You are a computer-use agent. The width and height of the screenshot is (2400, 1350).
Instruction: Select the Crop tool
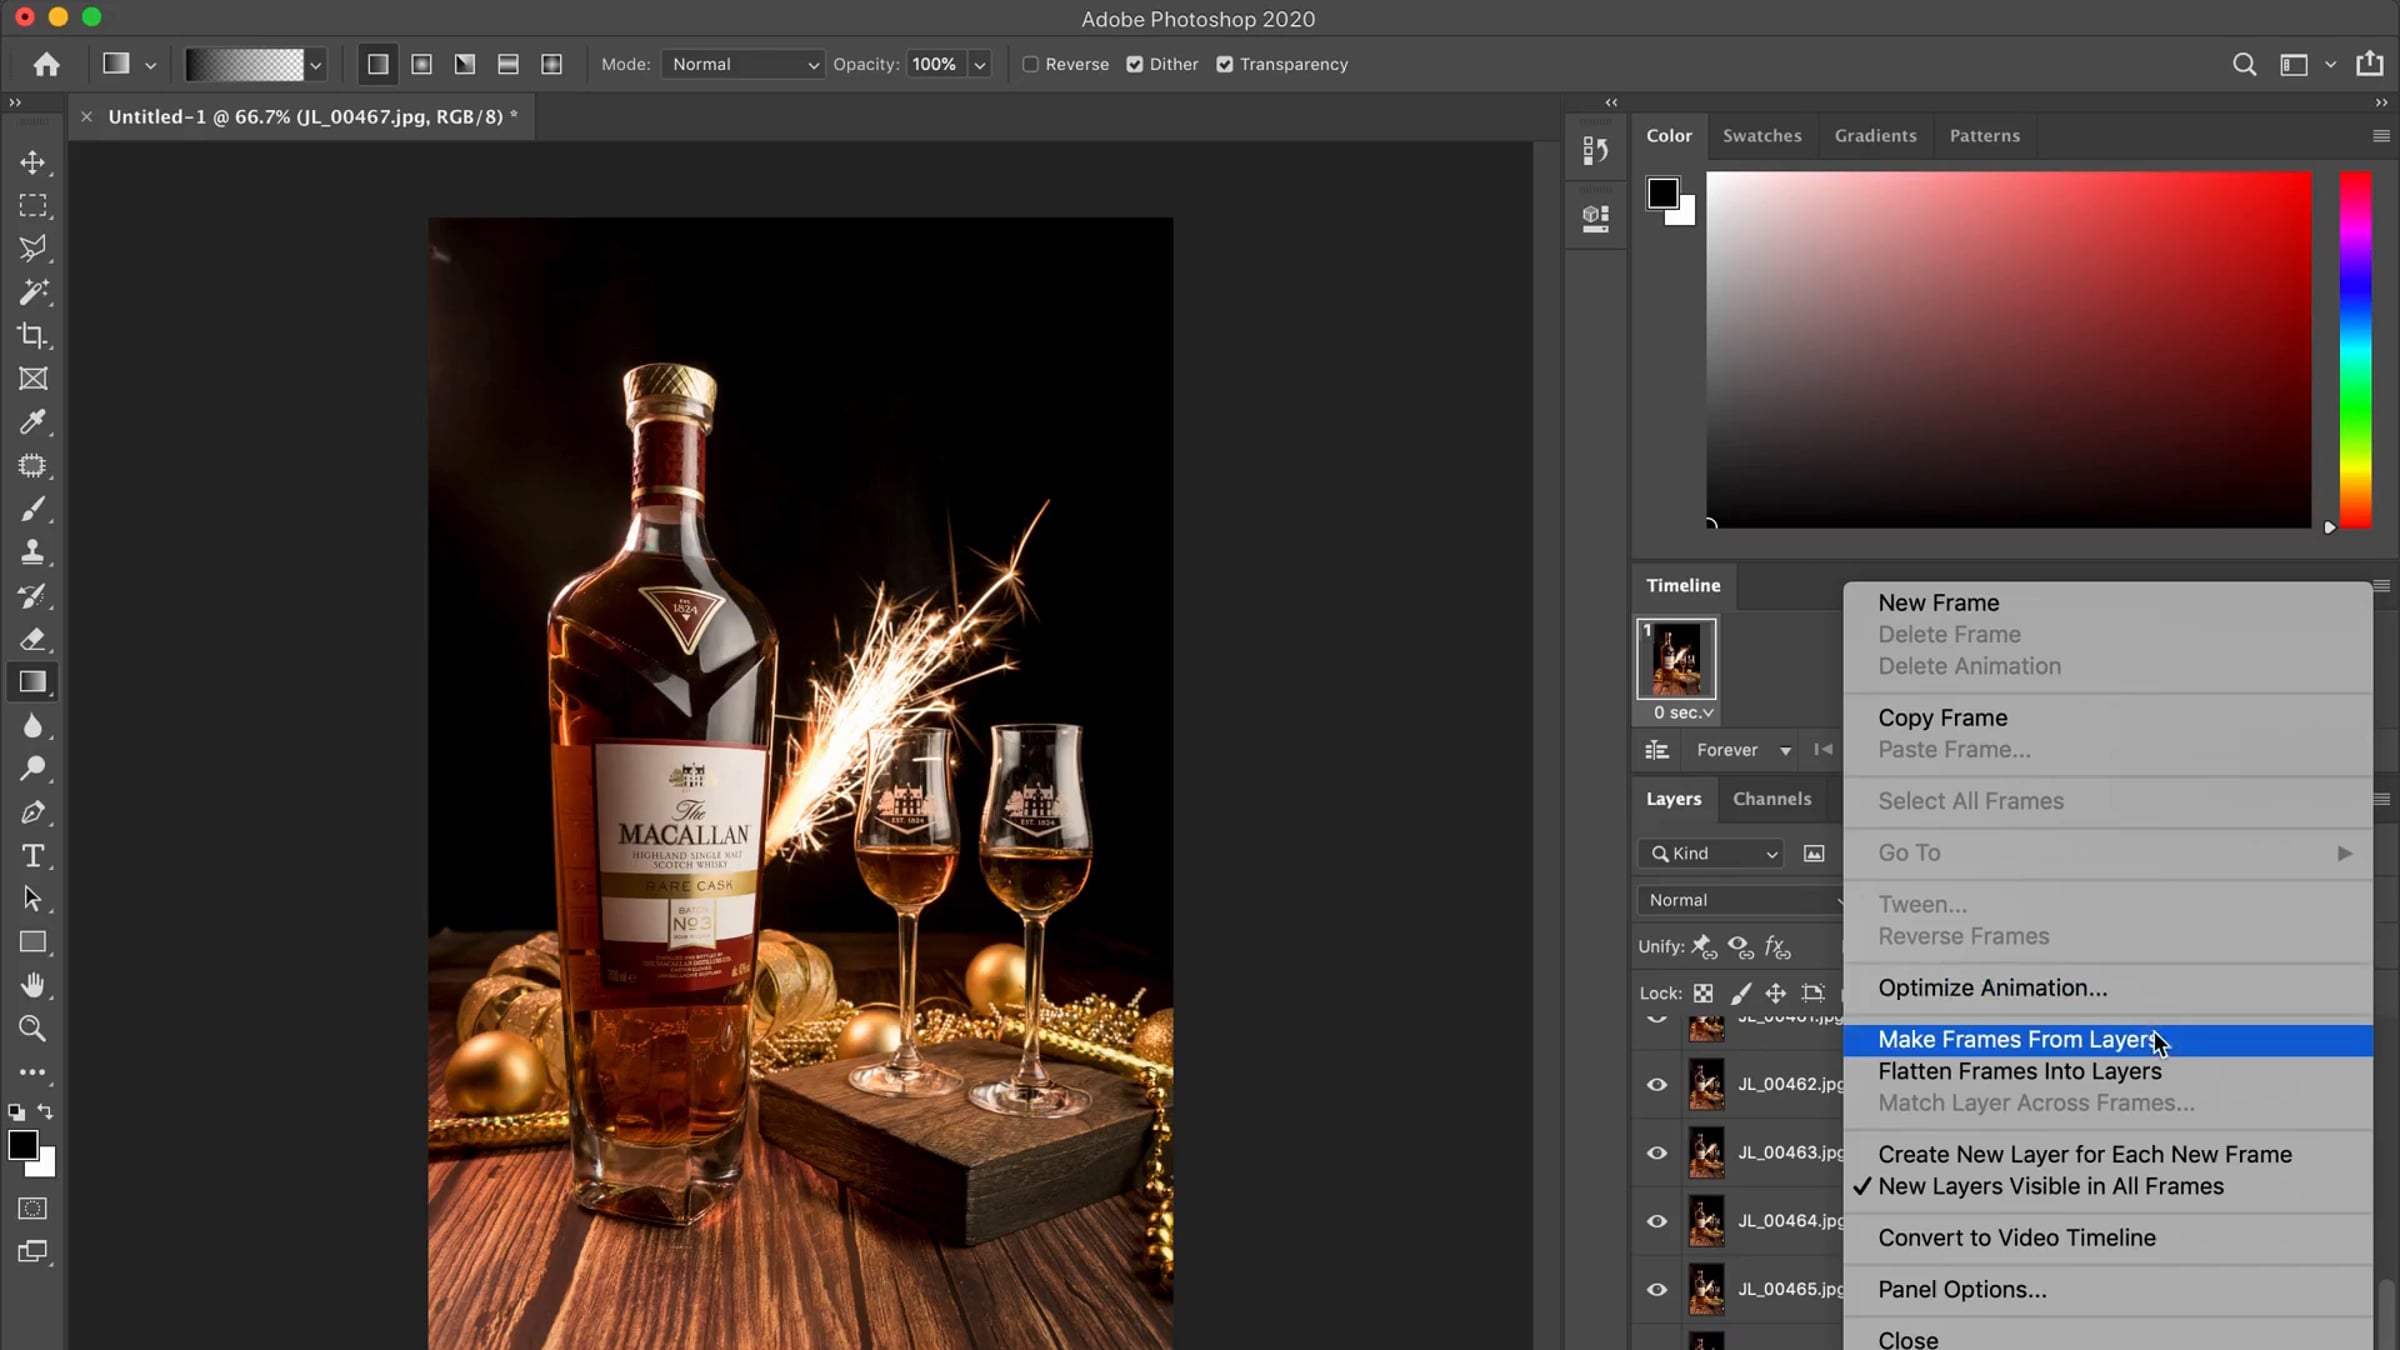(x=32, y=335)
